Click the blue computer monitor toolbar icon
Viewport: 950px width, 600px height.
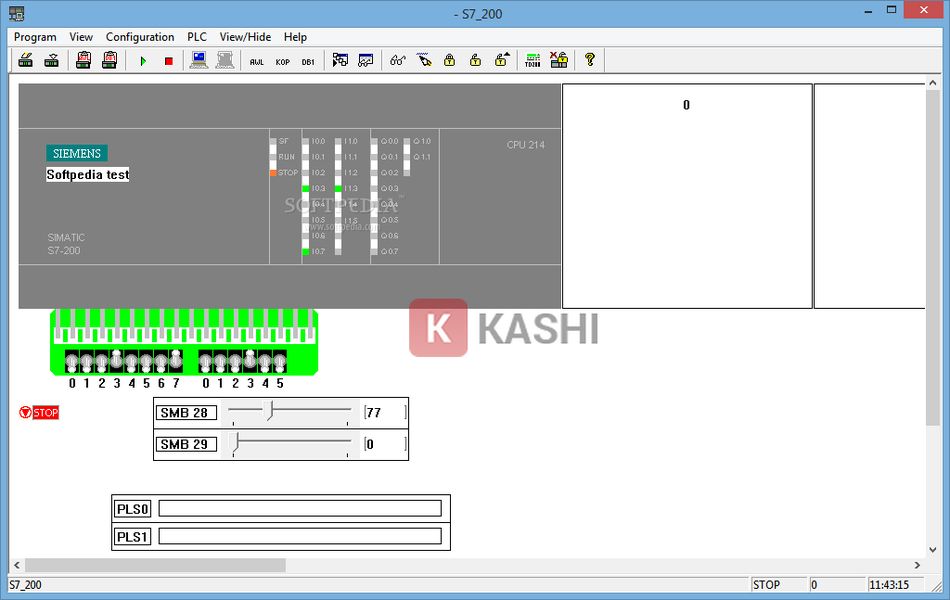(x=199, y=61)
